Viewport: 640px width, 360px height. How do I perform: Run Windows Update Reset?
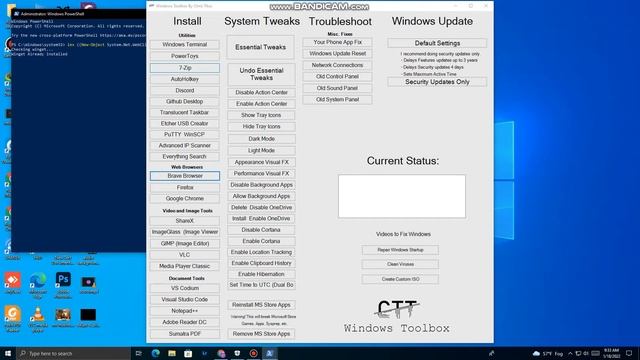(338, 53)
